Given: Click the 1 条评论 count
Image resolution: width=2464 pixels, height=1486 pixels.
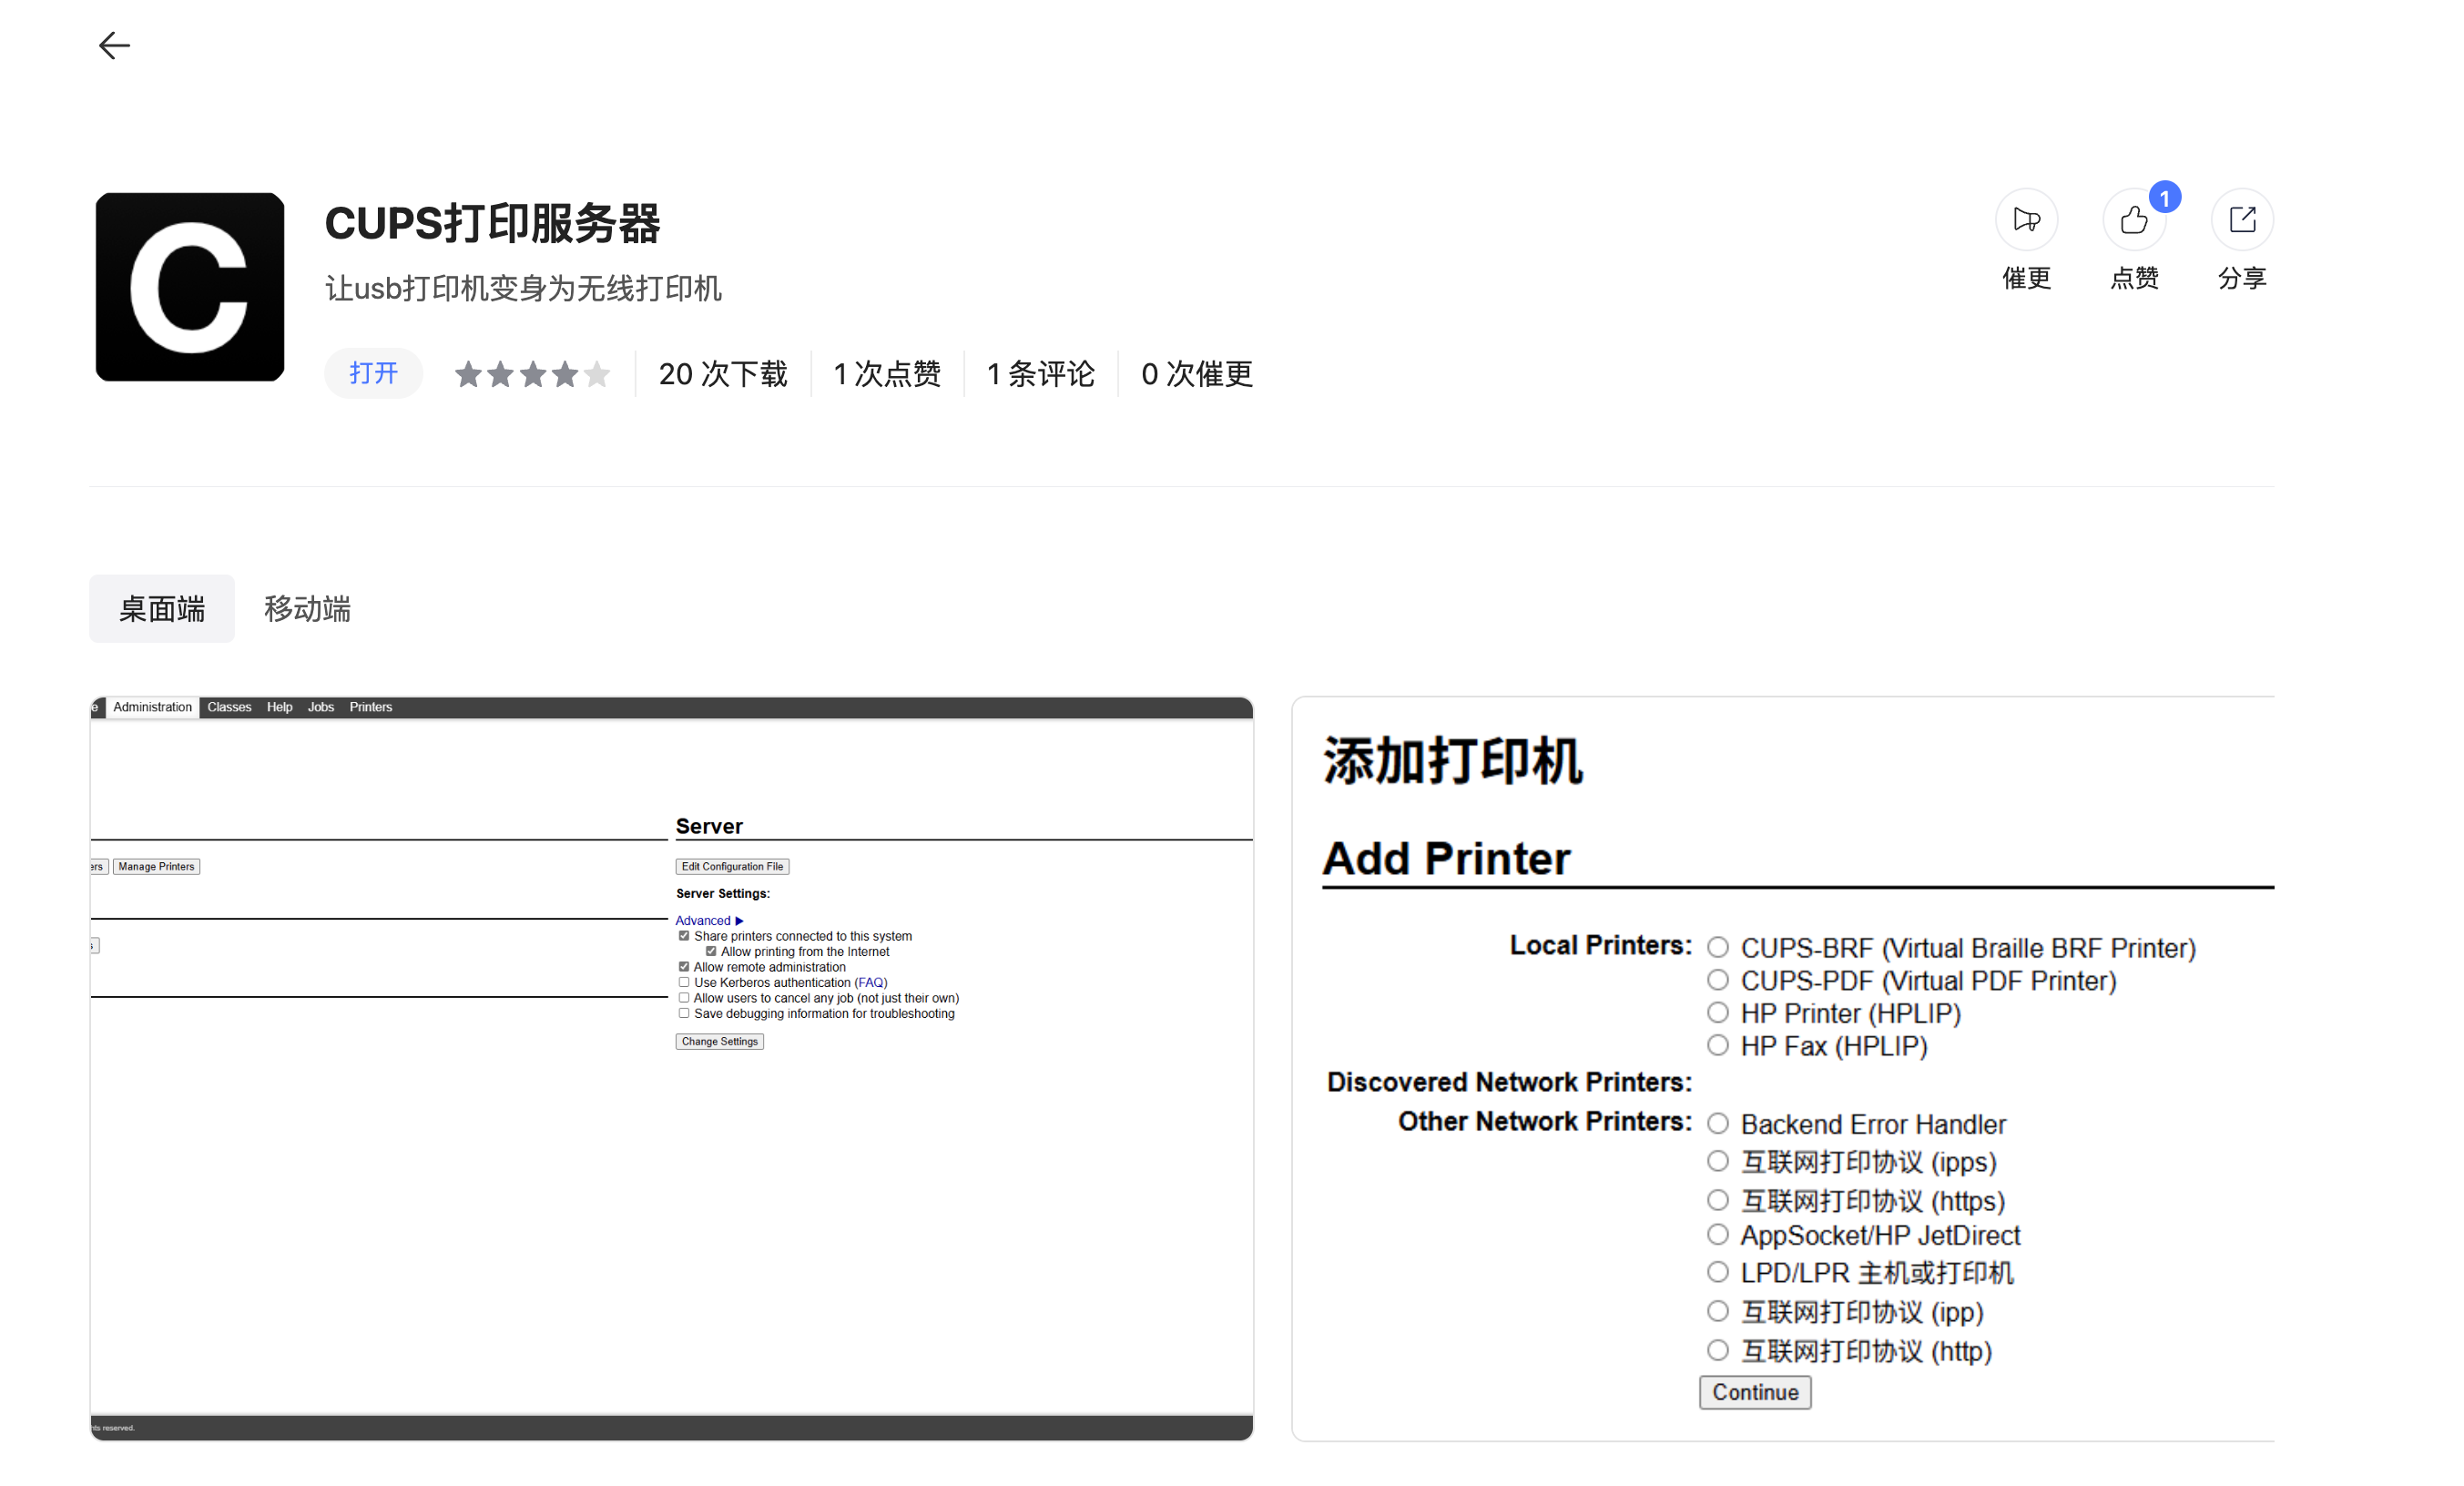Looking at the screenshot, I should point(1040,374).
